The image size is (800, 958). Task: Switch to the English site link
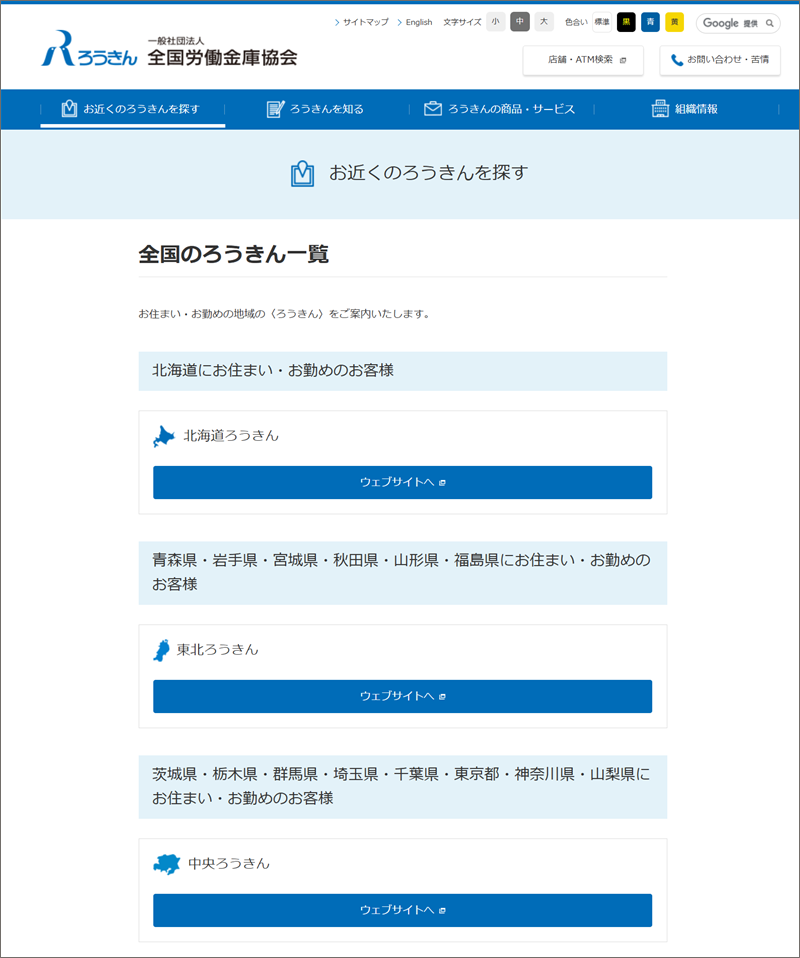pyautogui.click(x=418, y=22)
